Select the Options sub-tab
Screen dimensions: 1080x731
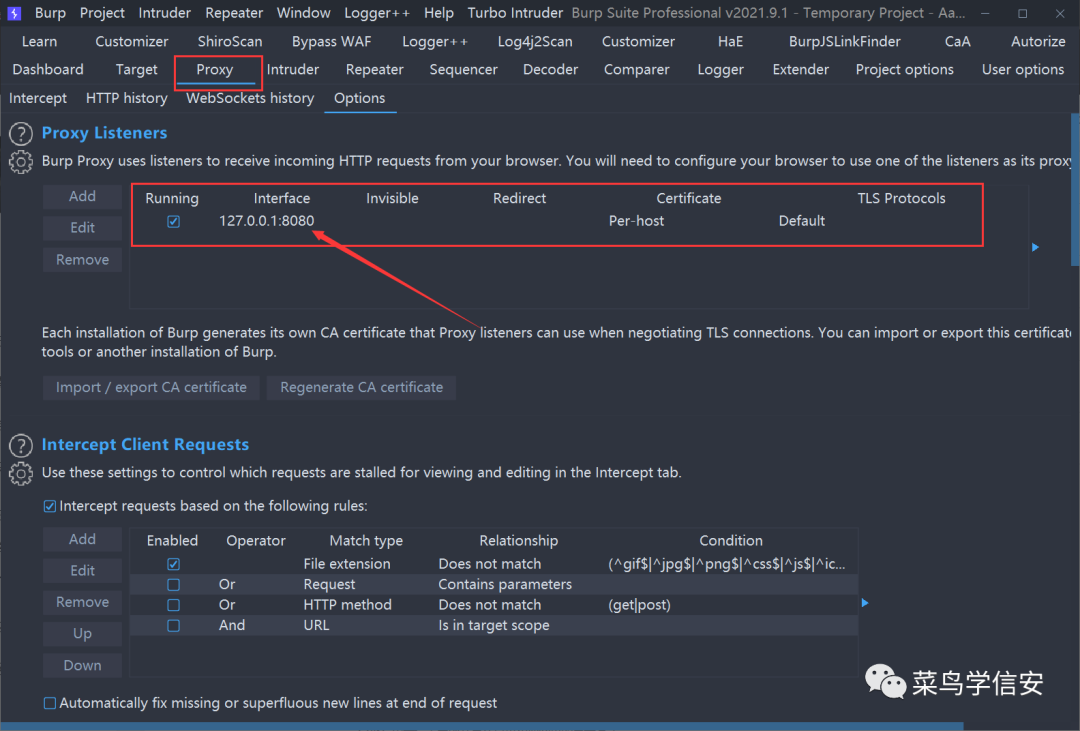click(x=360, y=98)
